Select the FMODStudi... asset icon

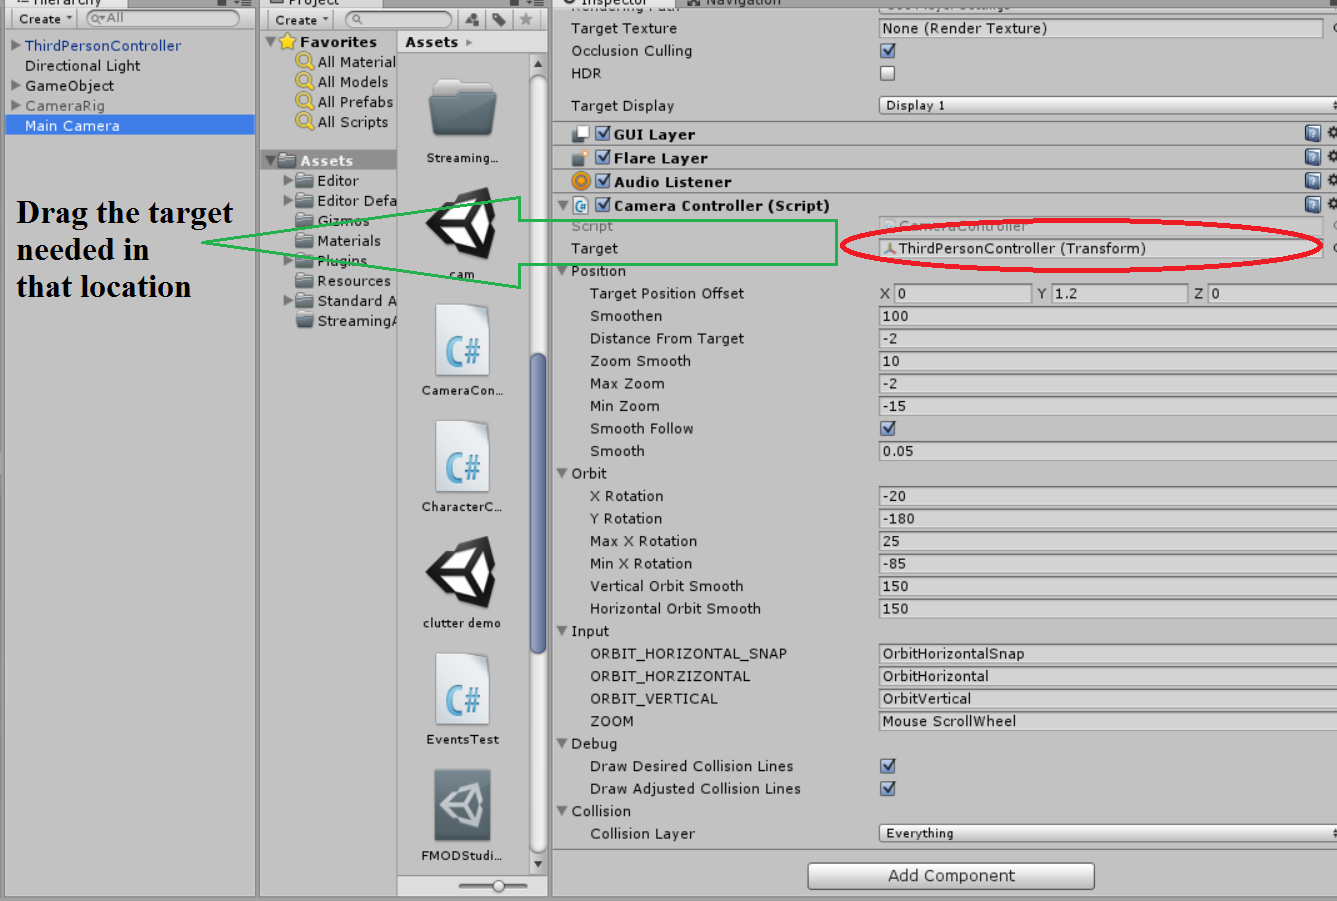tap(462, 805)
